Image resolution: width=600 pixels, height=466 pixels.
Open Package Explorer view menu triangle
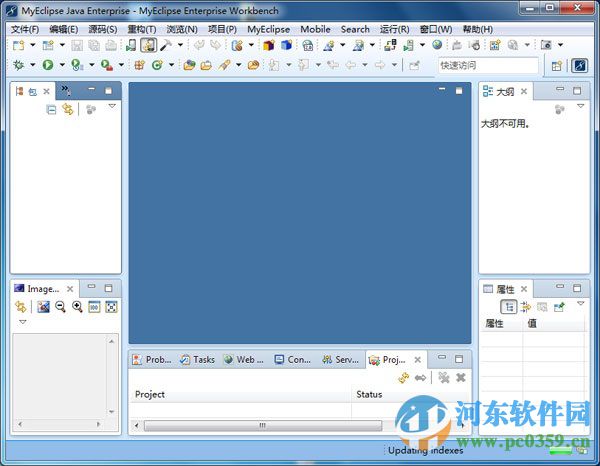click(112, 106)
